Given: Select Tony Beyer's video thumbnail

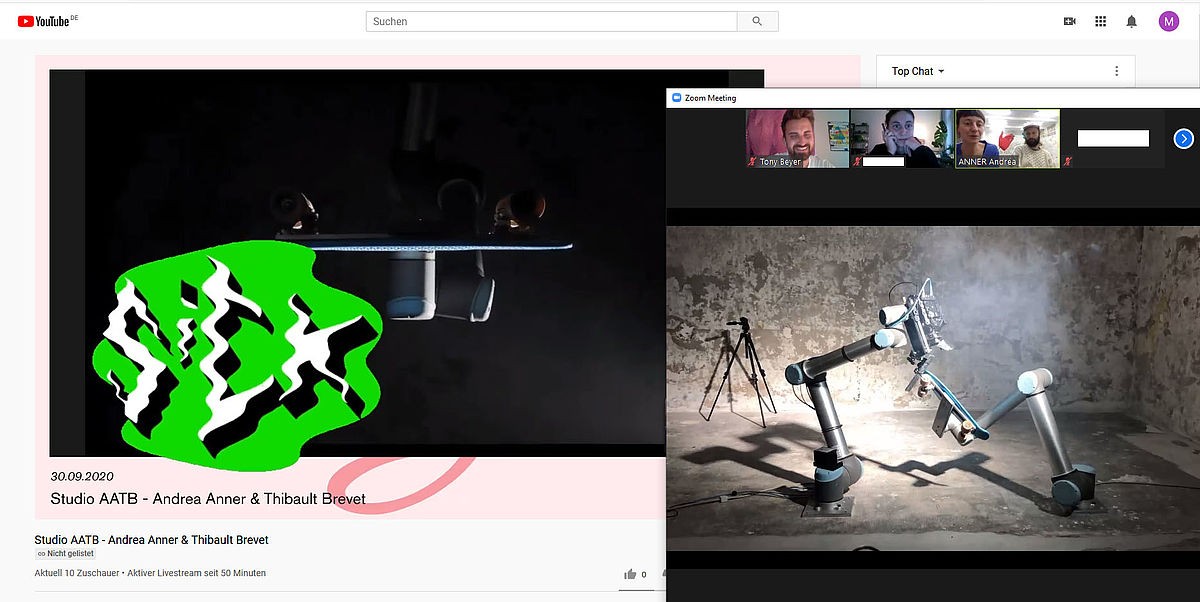Looking at the screenshot, I should pyautogui.click(x=797, y=135).
